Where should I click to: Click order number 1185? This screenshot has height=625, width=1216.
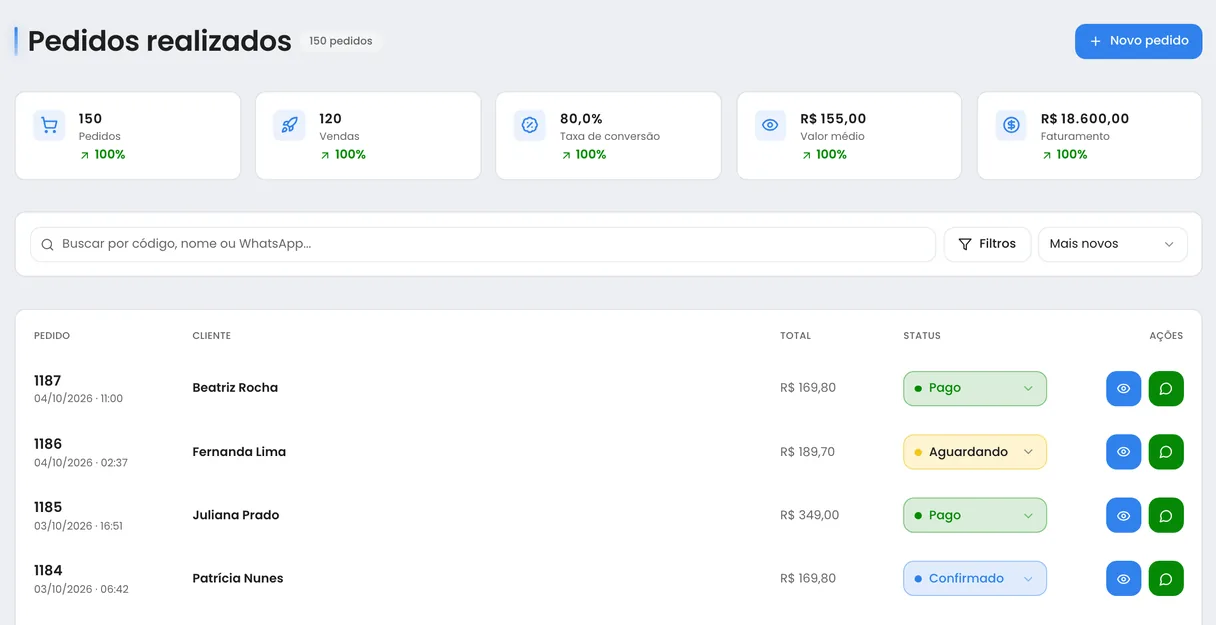click(48, 507)
